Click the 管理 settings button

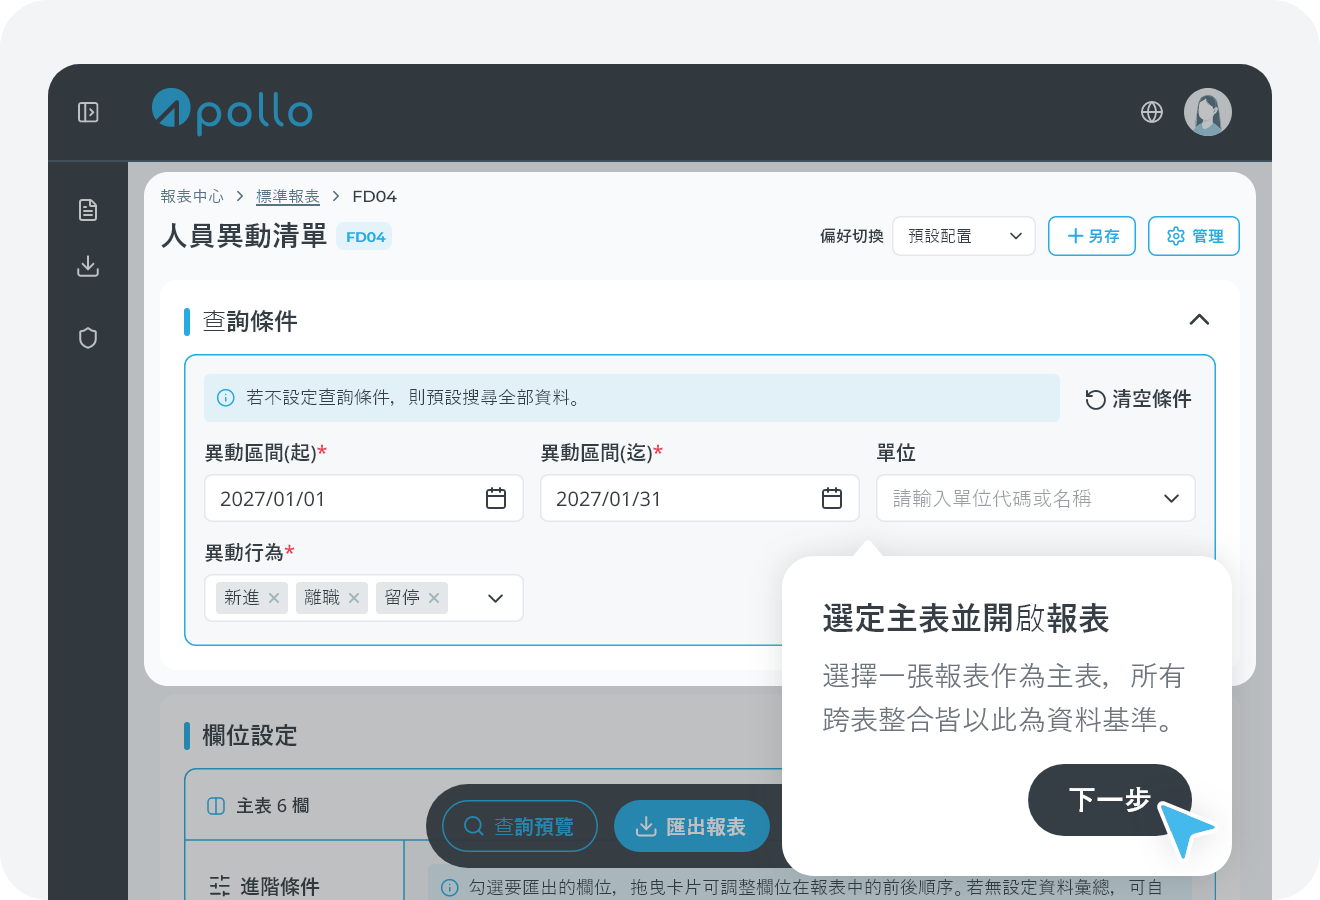(x=1194, y=236)
